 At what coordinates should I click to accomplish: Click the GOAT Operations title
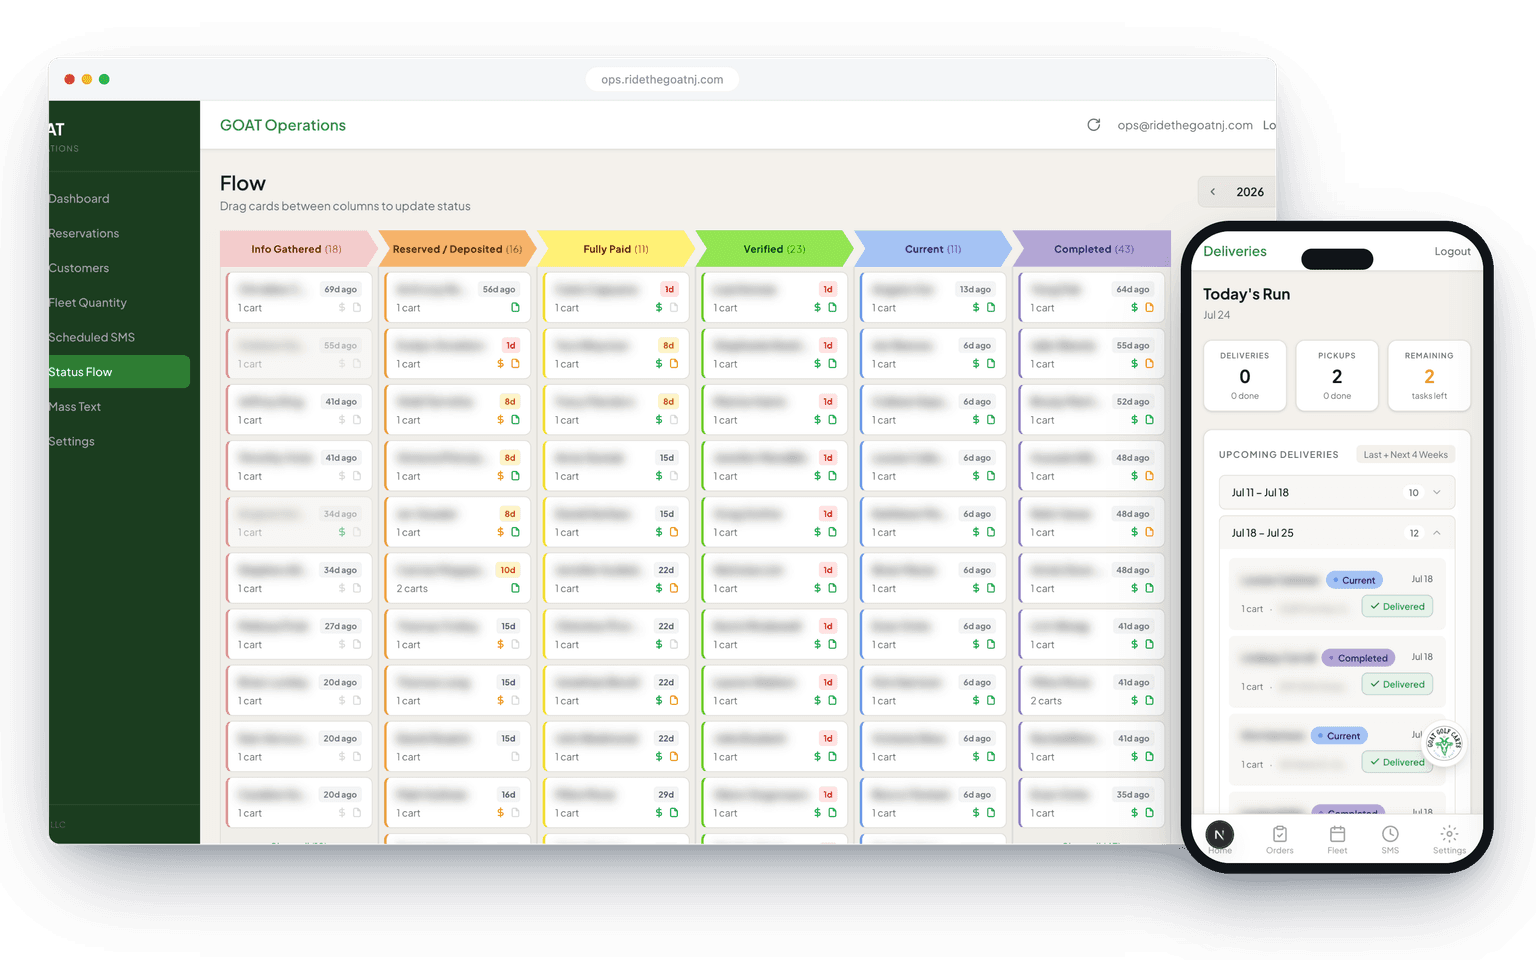[x=283, y=125]
